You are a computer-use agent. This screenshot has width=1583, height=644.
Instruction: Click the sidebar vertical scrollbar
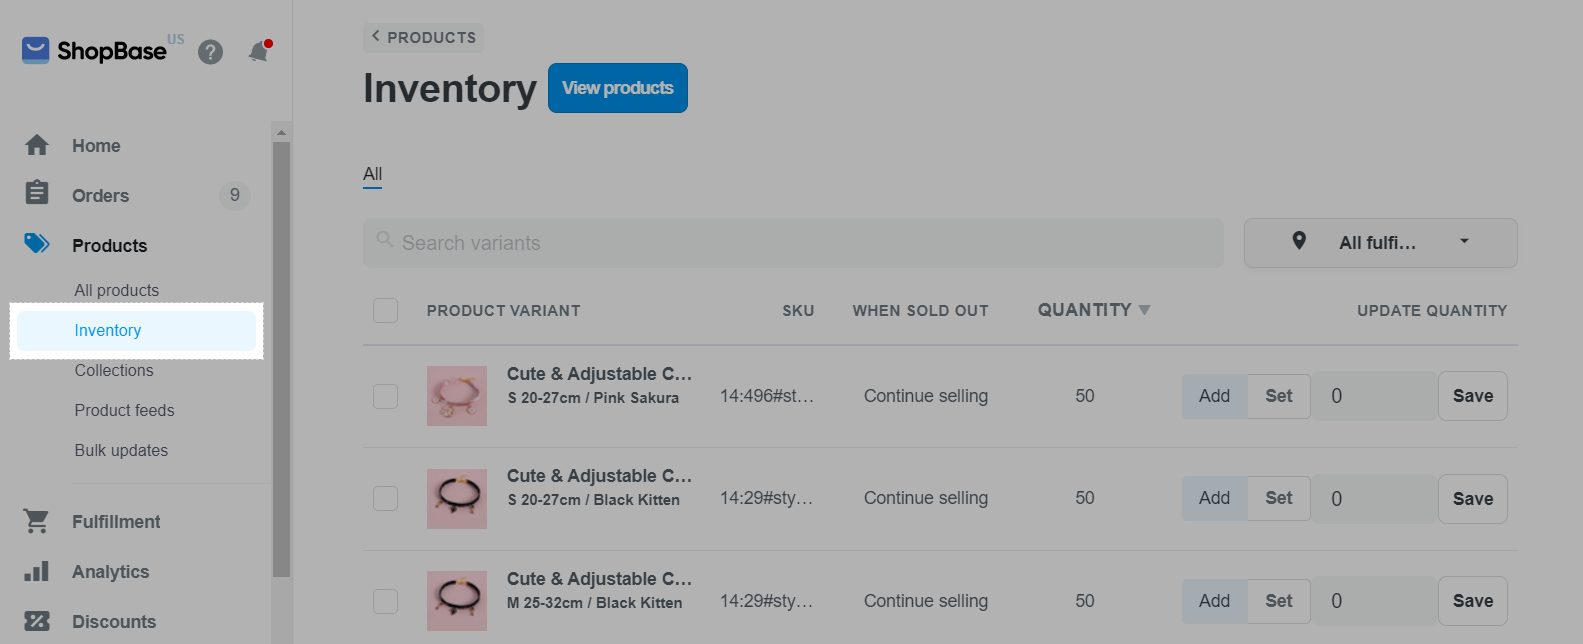[x=281, y=360]
